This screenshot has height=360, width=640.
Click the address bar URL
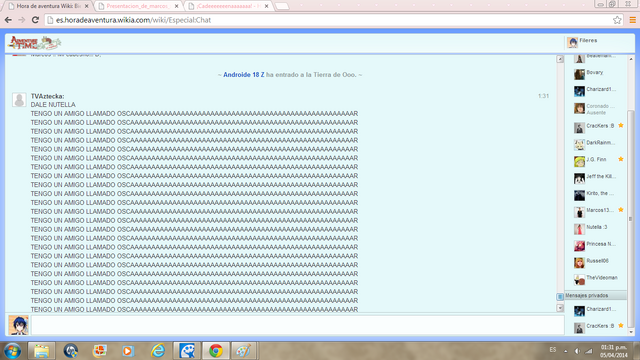coord(133,20)
